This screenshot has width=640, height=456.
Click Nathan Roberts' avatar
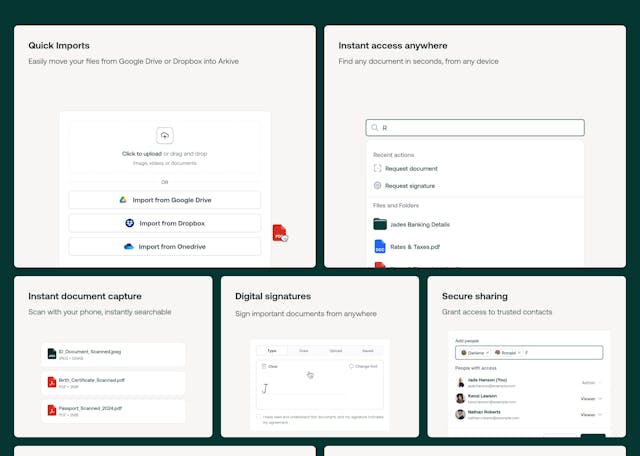tap(460, 414)
